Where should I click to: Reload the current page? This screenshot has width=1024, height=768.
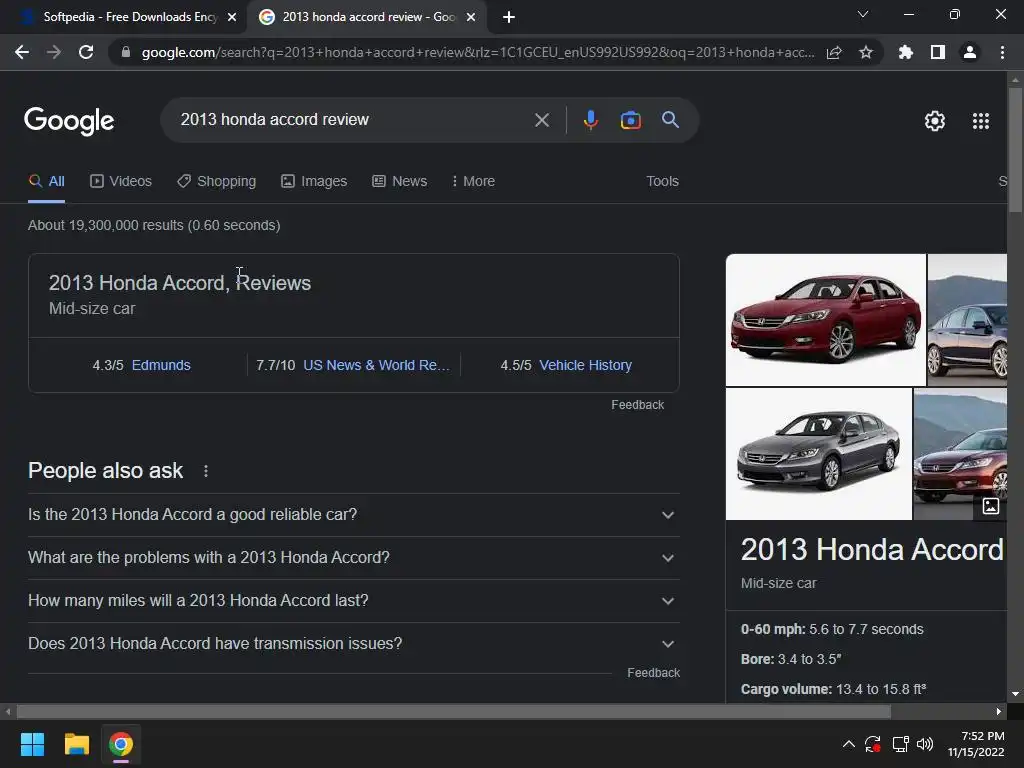click(86, 52)
